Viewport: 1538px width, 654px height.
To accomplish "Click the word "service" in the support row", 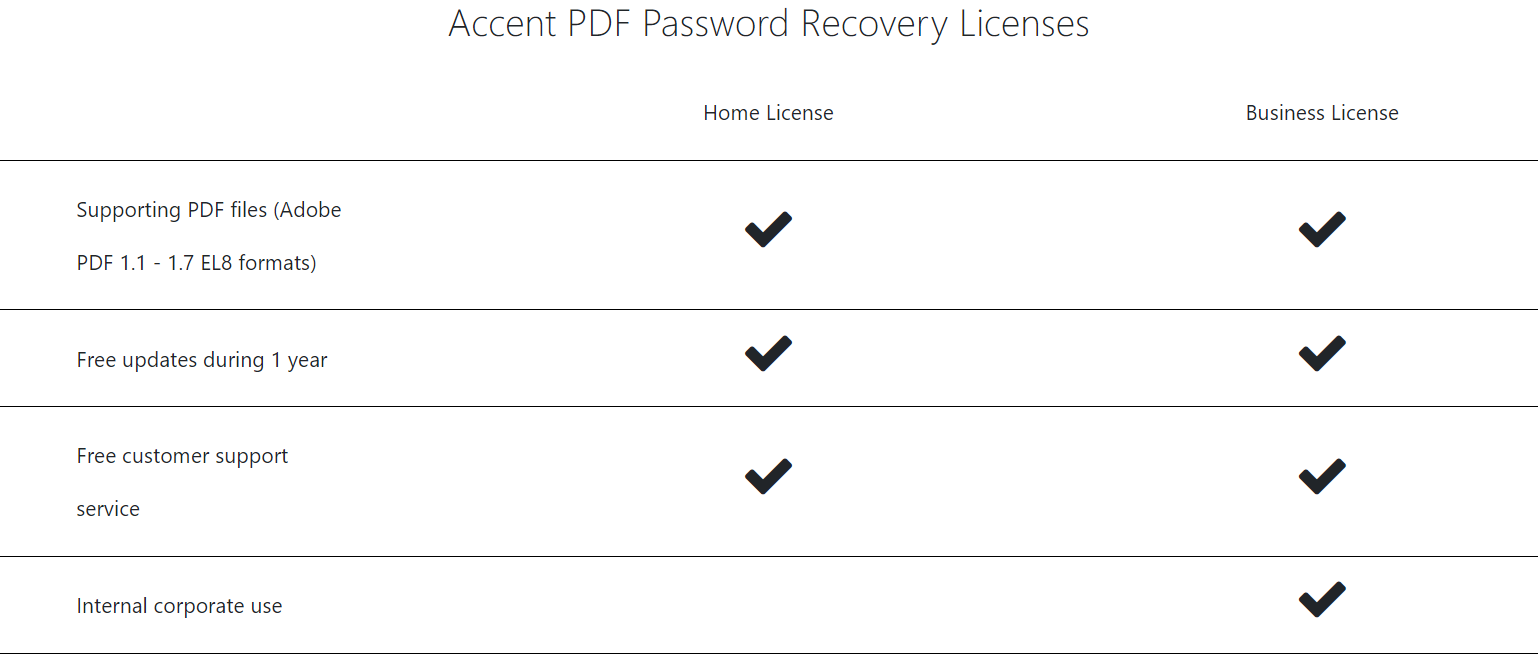I will coord(108,509).
